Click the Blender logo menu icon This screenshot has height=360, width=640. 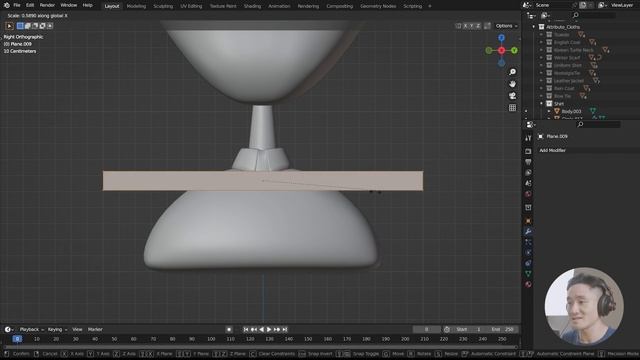tap(7, 5)
